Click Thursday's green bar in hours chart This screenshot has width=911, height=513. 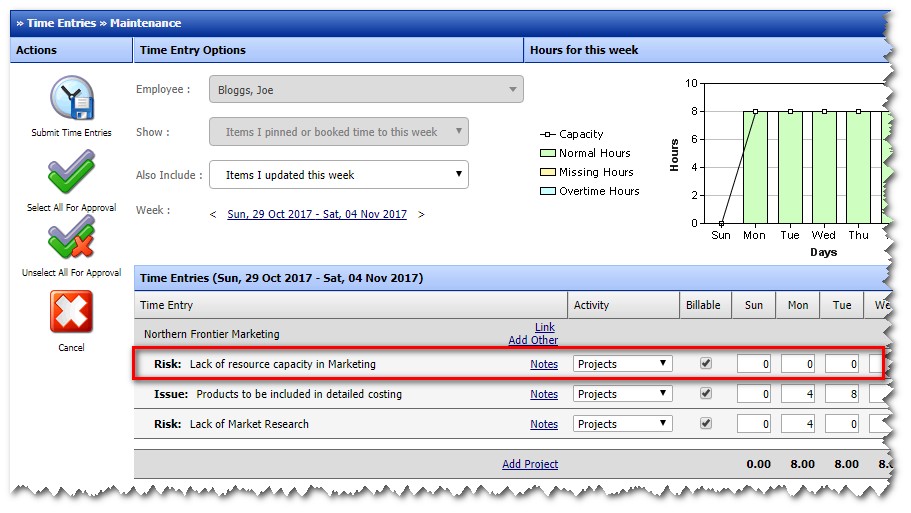pos(859,167)
